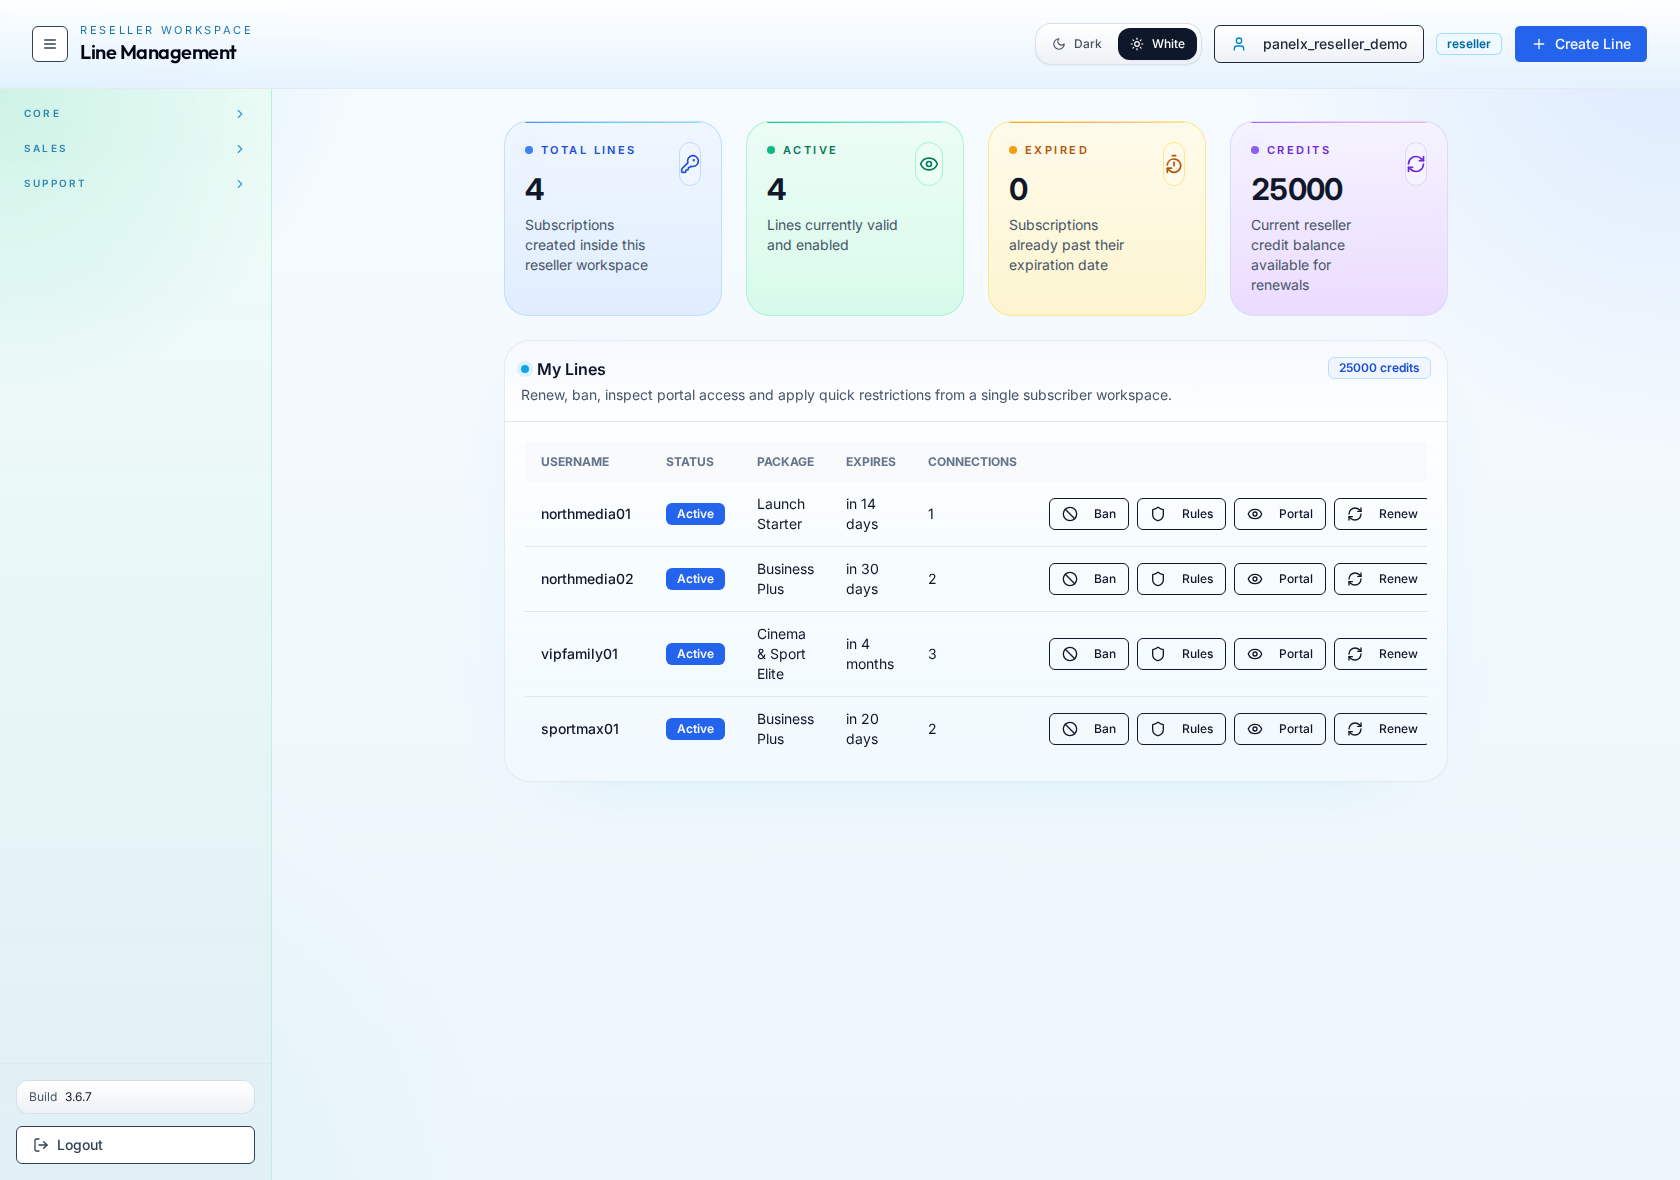The height and width of the screenshot is (1180, 1680).
Task: Click the user icon beside panelx_reseller_demo
Action: (1240, 44)
